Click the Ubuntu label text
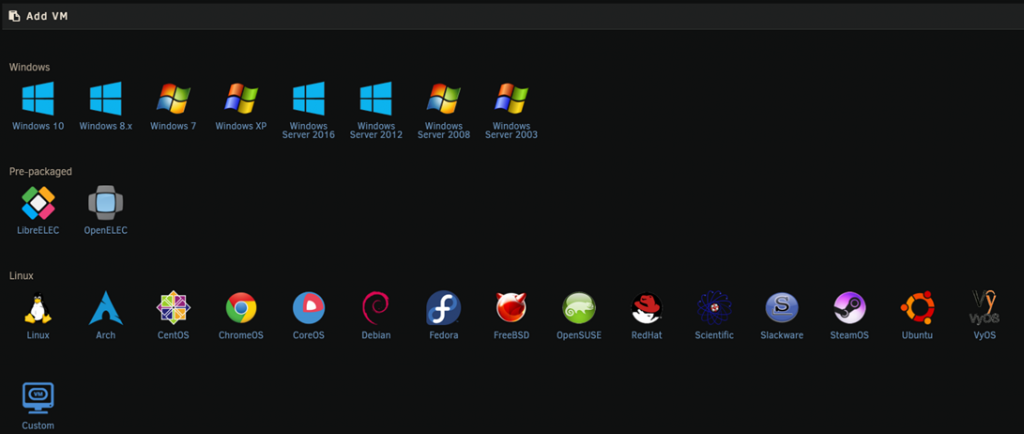The image size is (1024, 434). click(x=917, y=335)
